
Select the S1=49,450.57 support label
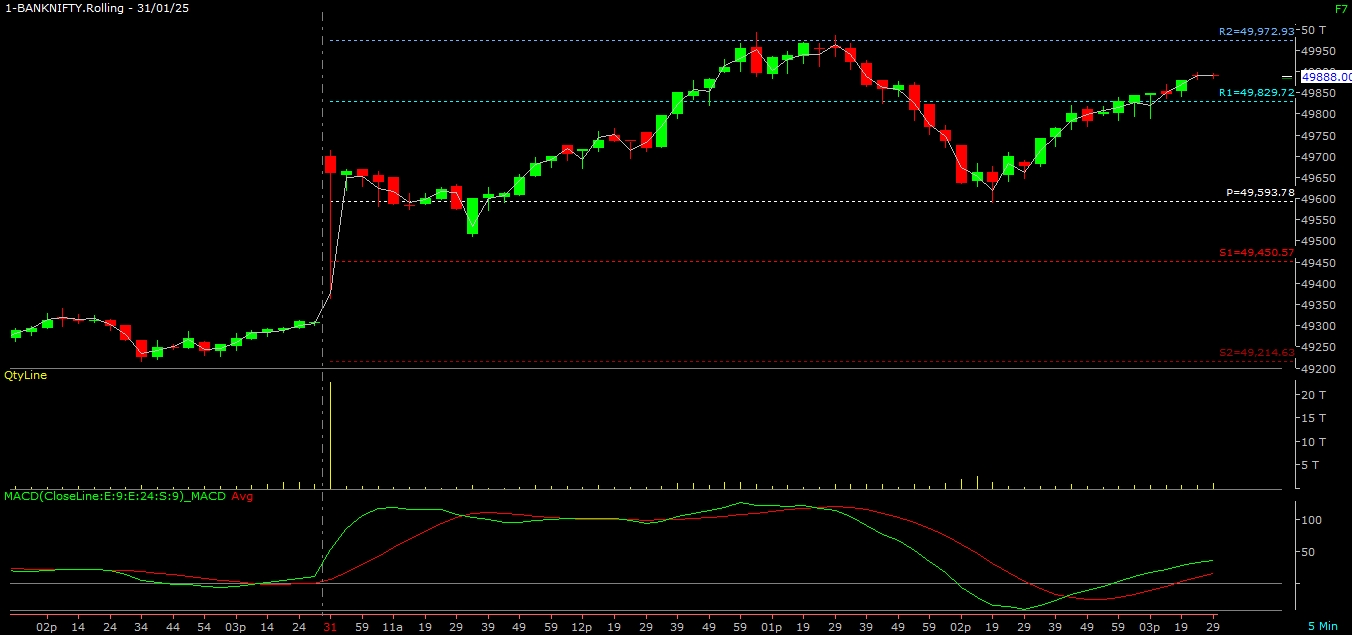click(1257, 253)
